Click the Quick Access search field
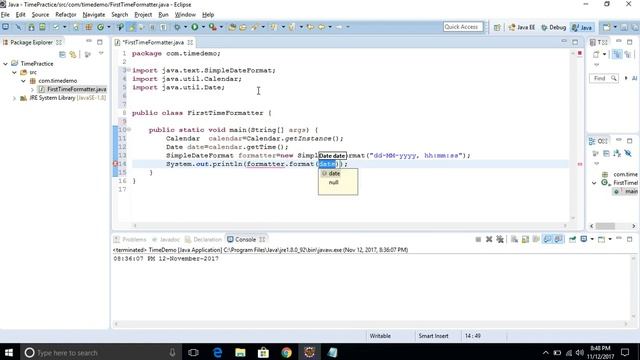 click(x=463, y=27)
